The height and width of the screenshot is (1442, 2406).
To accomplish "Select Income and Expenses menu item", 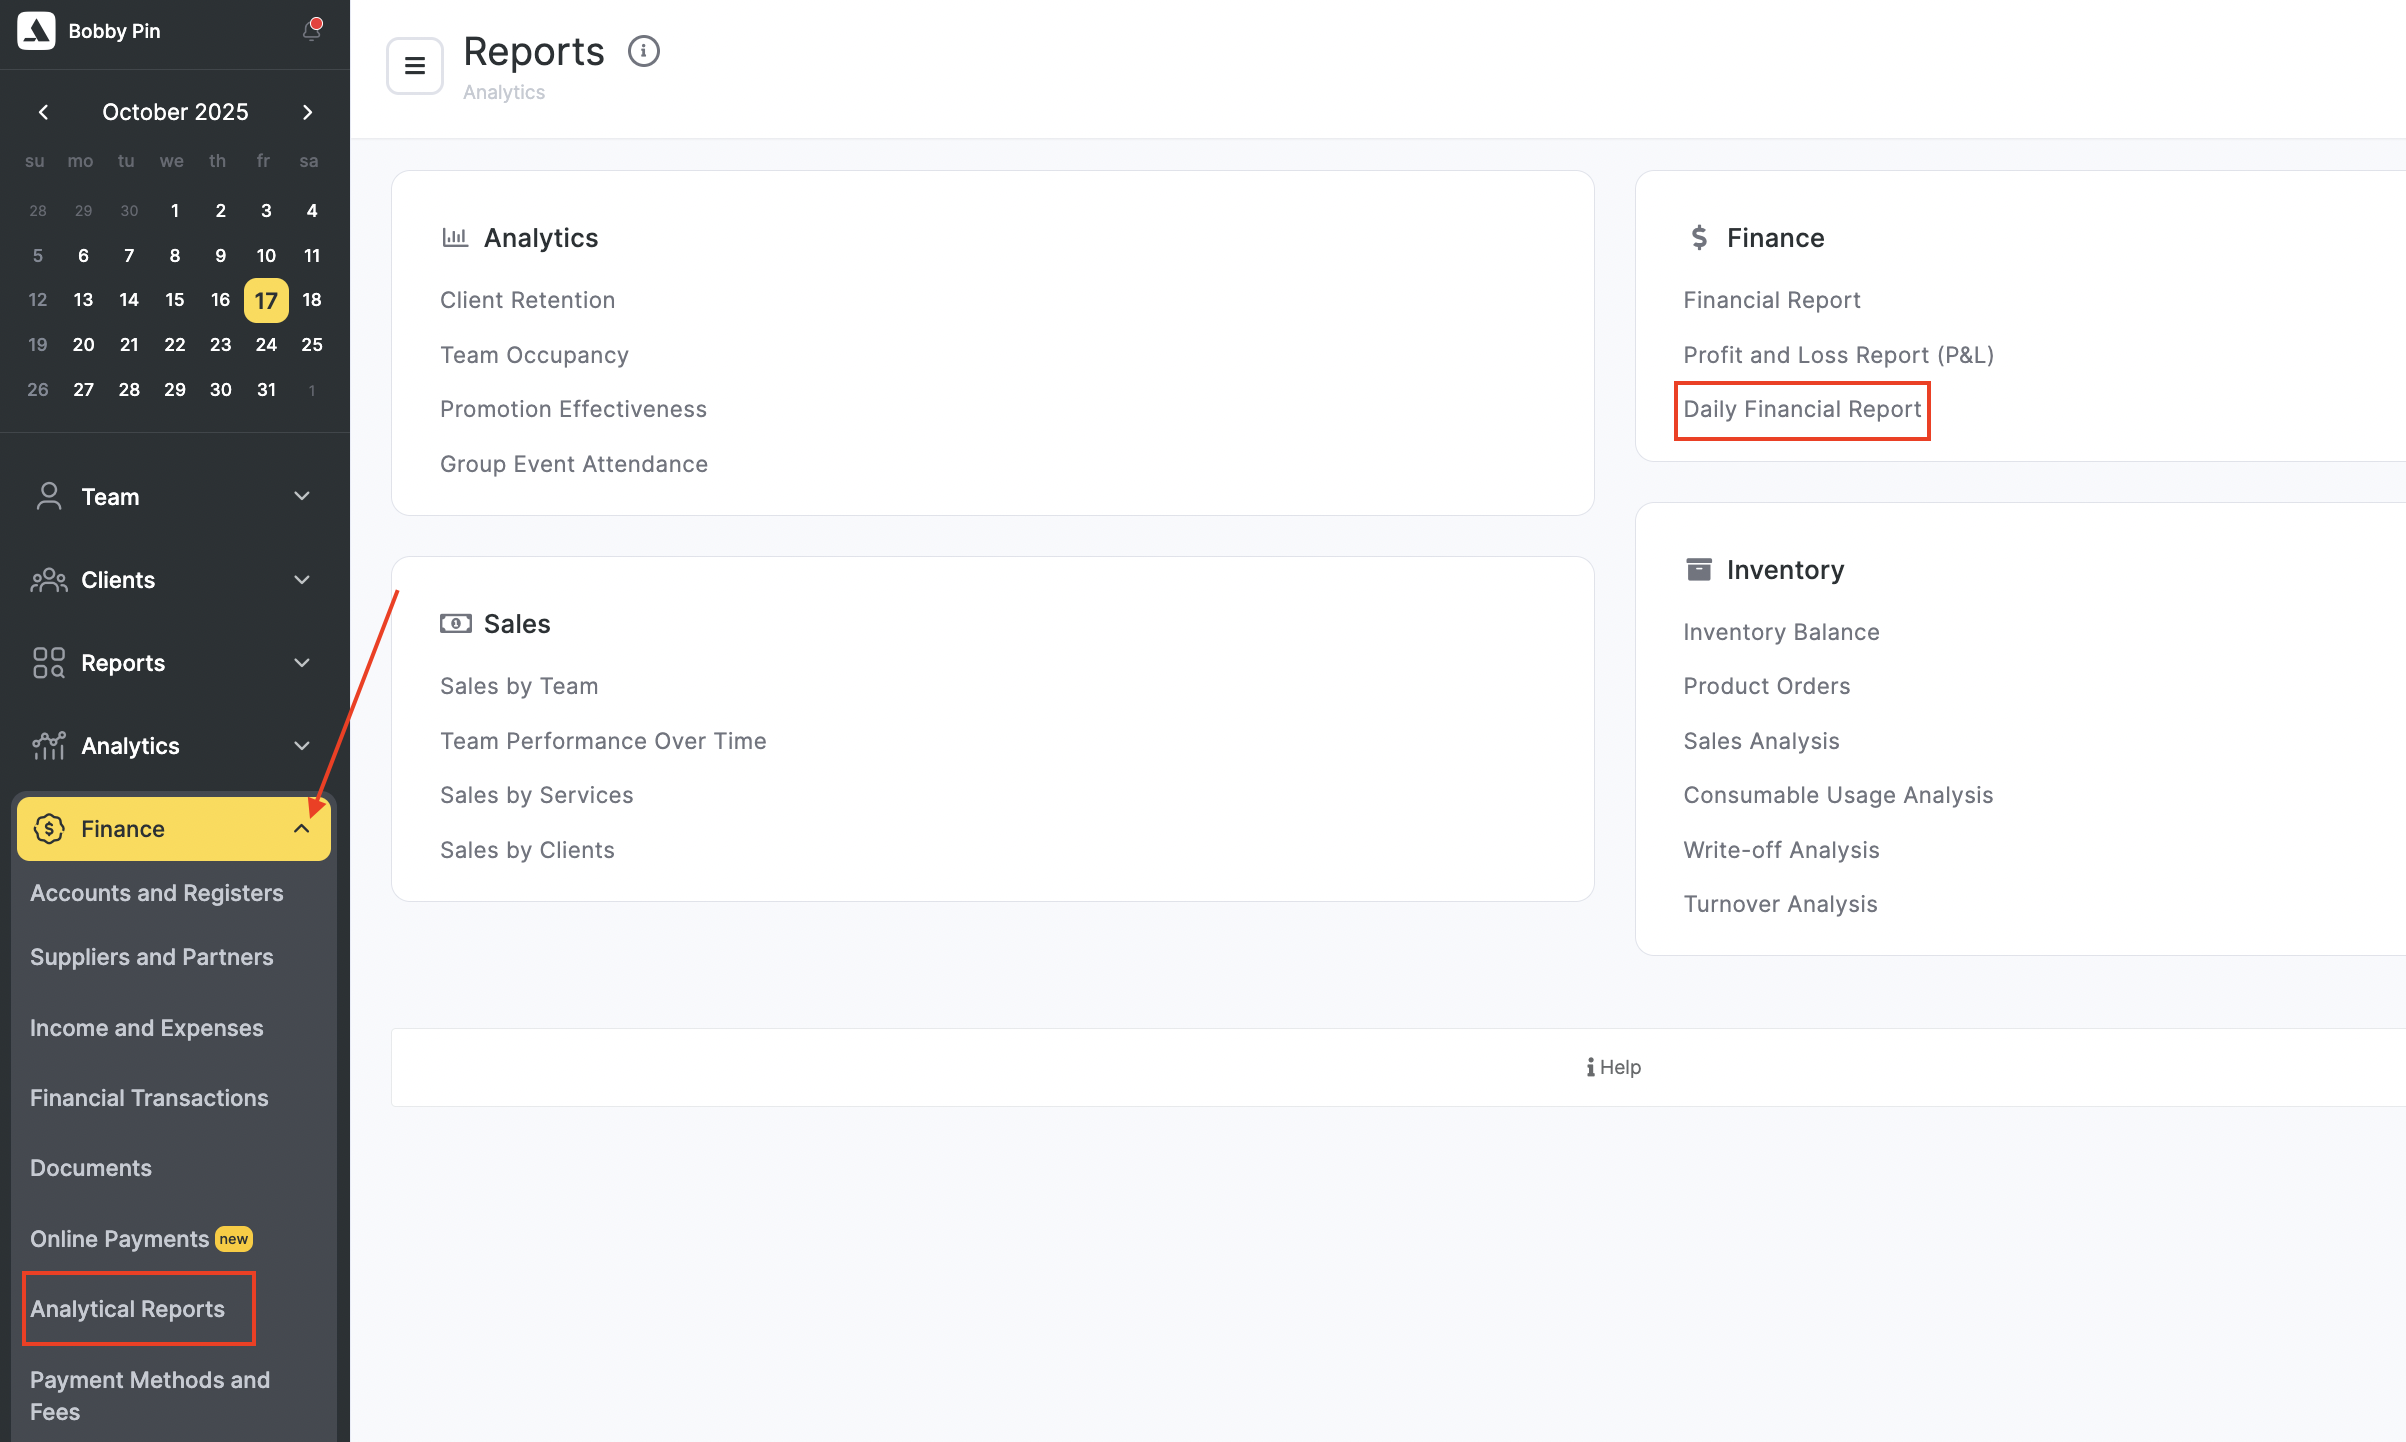I will [146, 1028].
